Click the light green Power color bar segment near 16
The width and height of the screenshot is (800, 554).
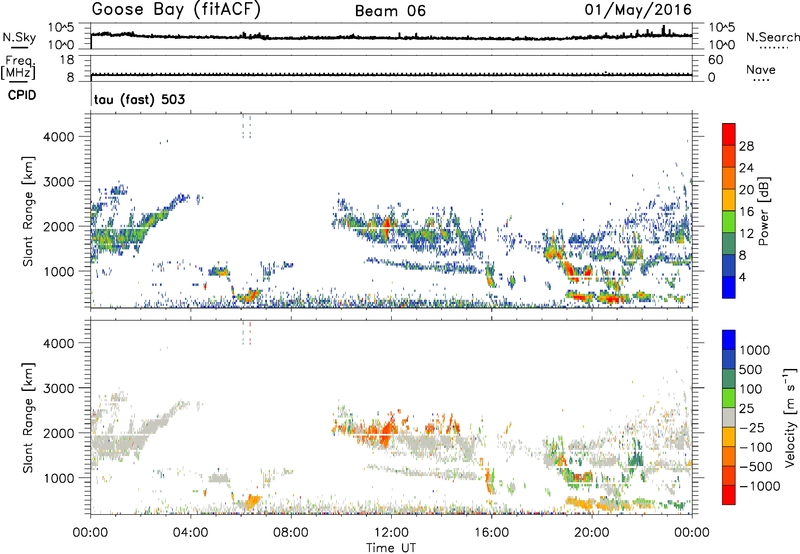729,221
